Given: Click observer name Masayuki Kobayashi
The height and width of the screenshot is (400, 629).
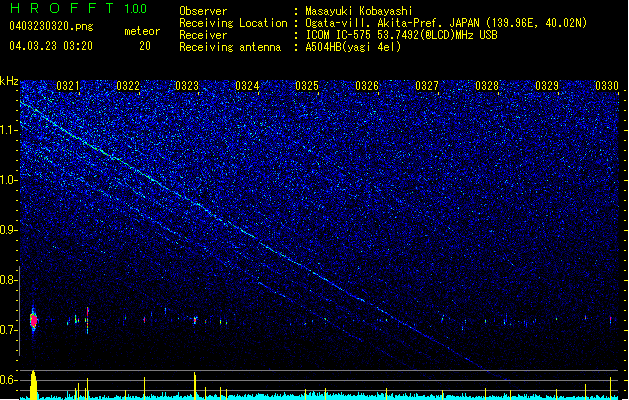Looking at the screenshot, I should (x=359, y=11).
